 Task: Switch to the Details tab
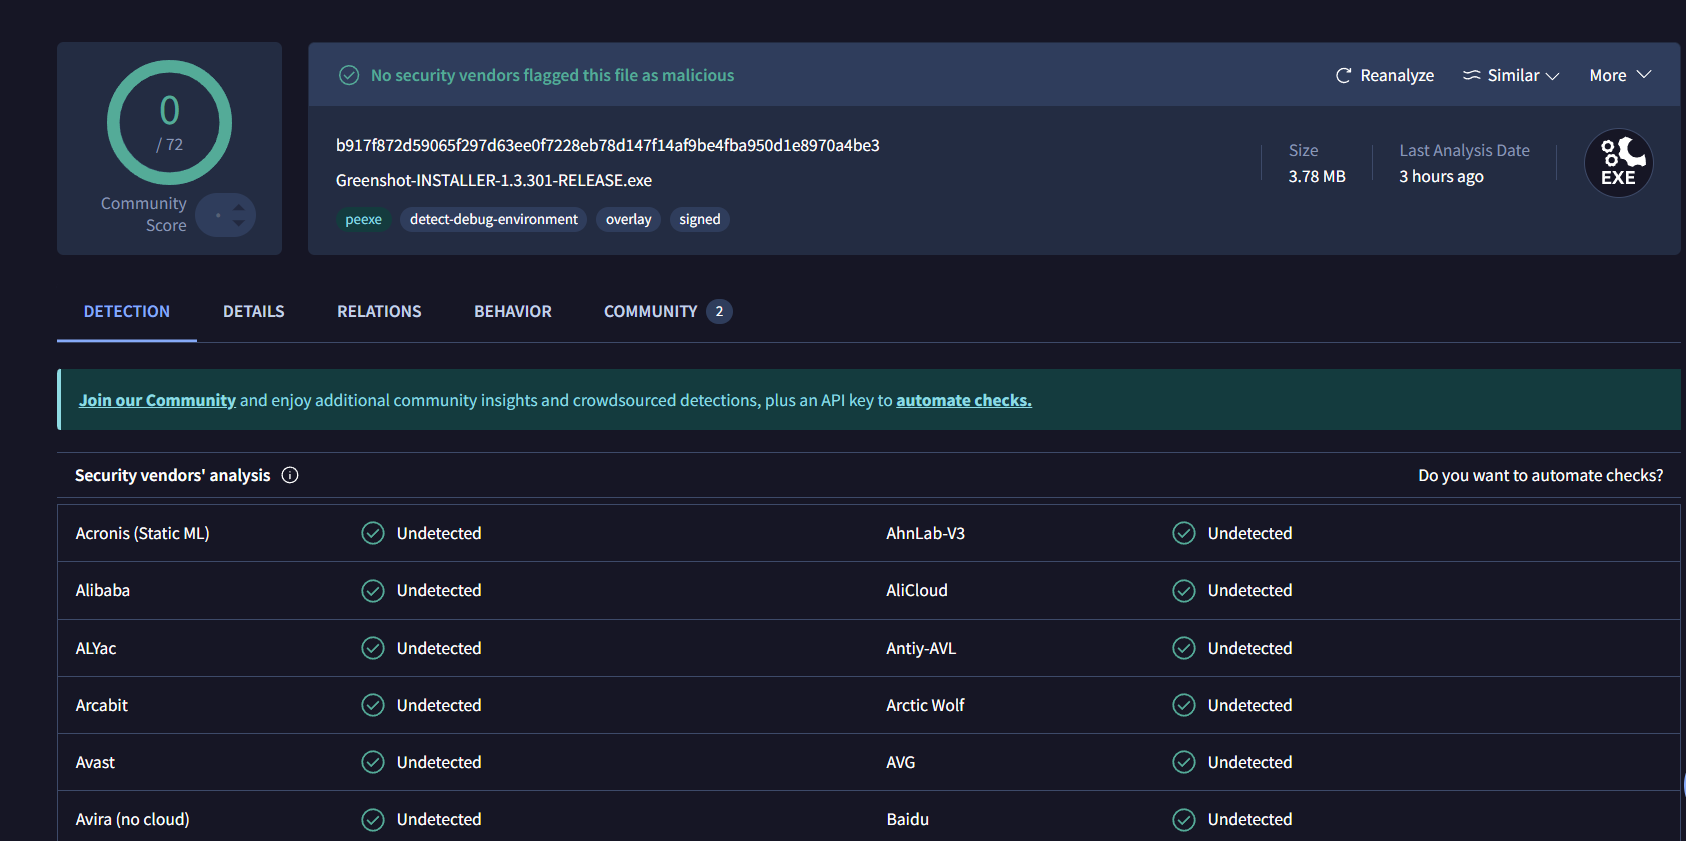point(253,311)
